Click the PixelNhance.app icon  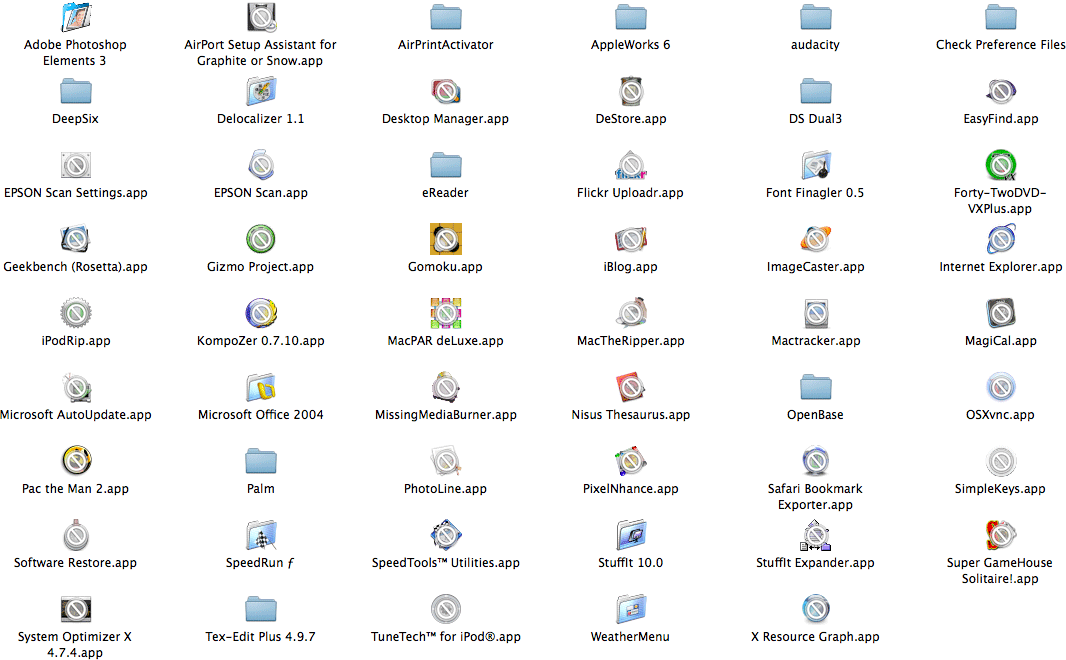(631, 462)
